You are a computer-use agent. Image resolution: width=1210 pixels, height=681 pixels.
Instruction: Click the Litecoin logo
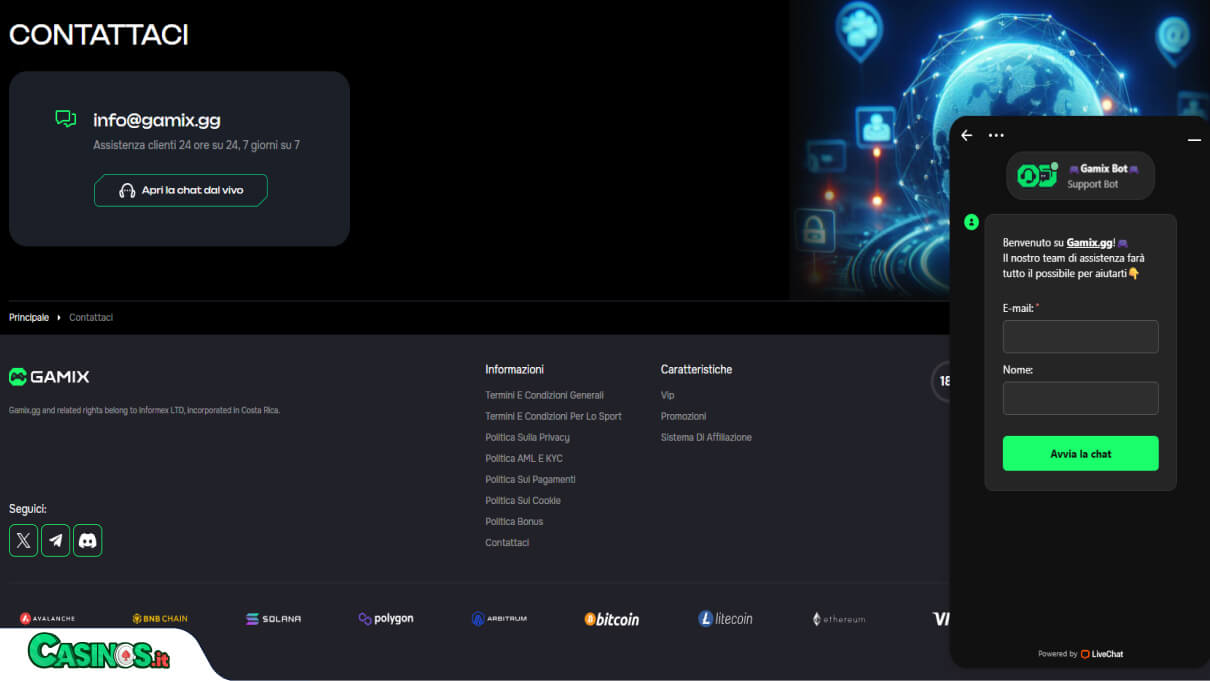pos(725,619)
